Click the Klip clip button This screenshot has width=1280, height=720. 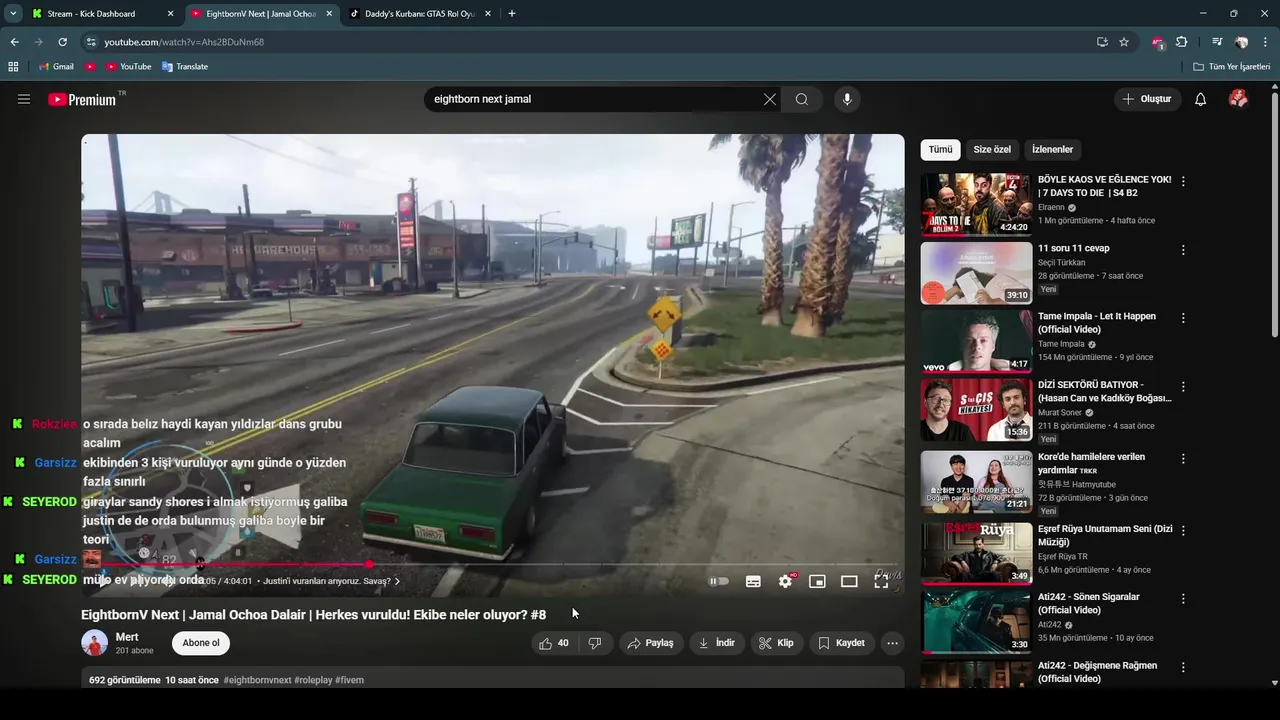tap(776, 643)
